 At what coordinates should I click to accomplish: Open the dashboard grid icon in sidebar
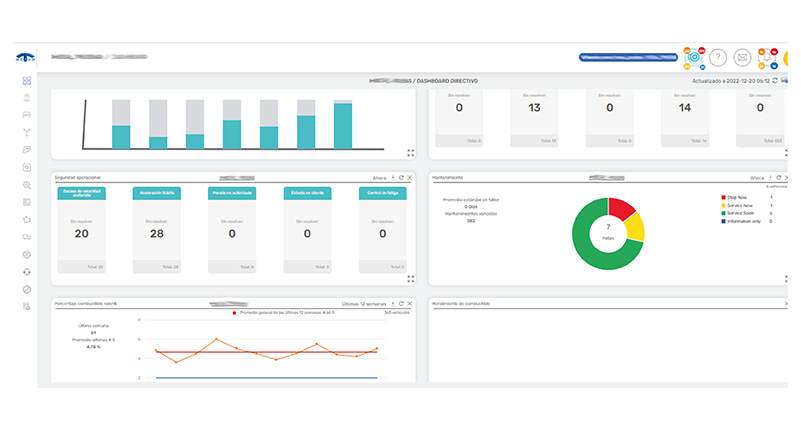tap(27, 81)
